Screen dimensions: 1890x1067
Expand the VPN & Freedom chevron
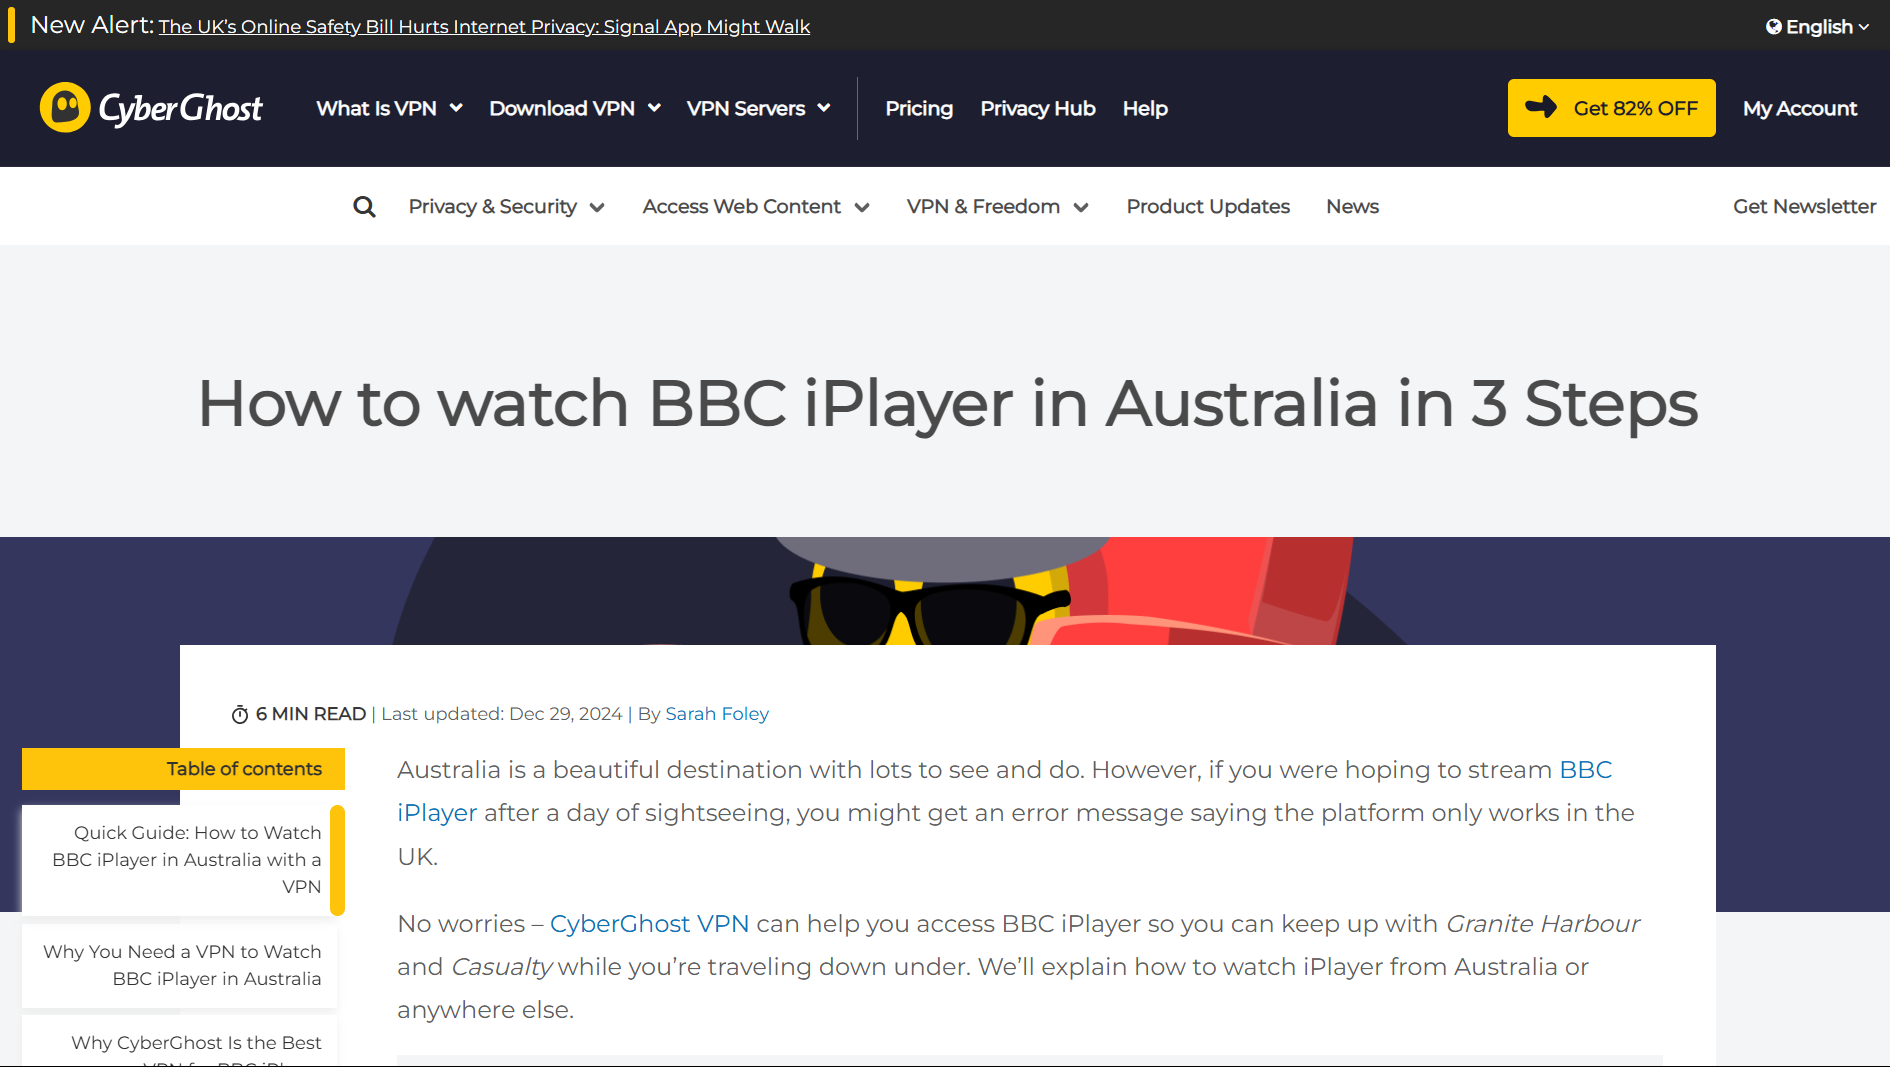(1081, 208)
